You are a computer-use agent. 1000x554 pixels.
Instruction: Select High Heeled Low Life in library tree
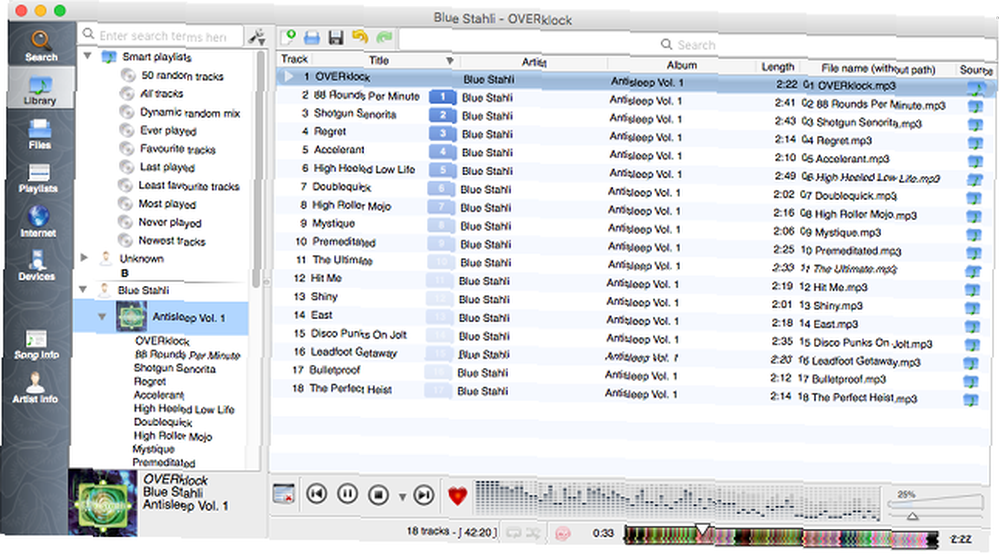(184, 409)
